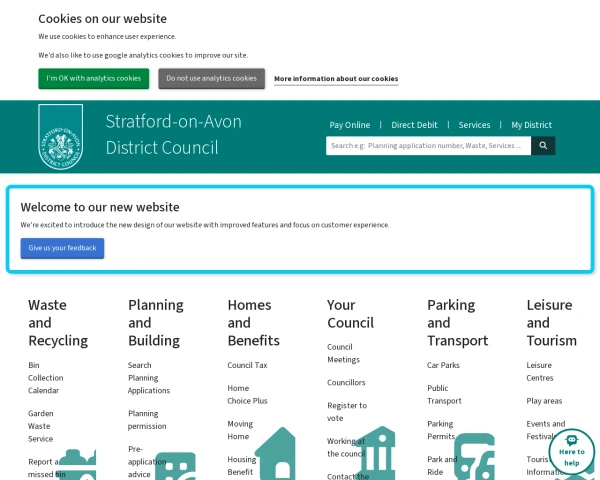Image resolution: width=600 pixels, height=480 pixels.
Task: Open Play areas link
Action: pyautogui.click(x=544, y=401)
